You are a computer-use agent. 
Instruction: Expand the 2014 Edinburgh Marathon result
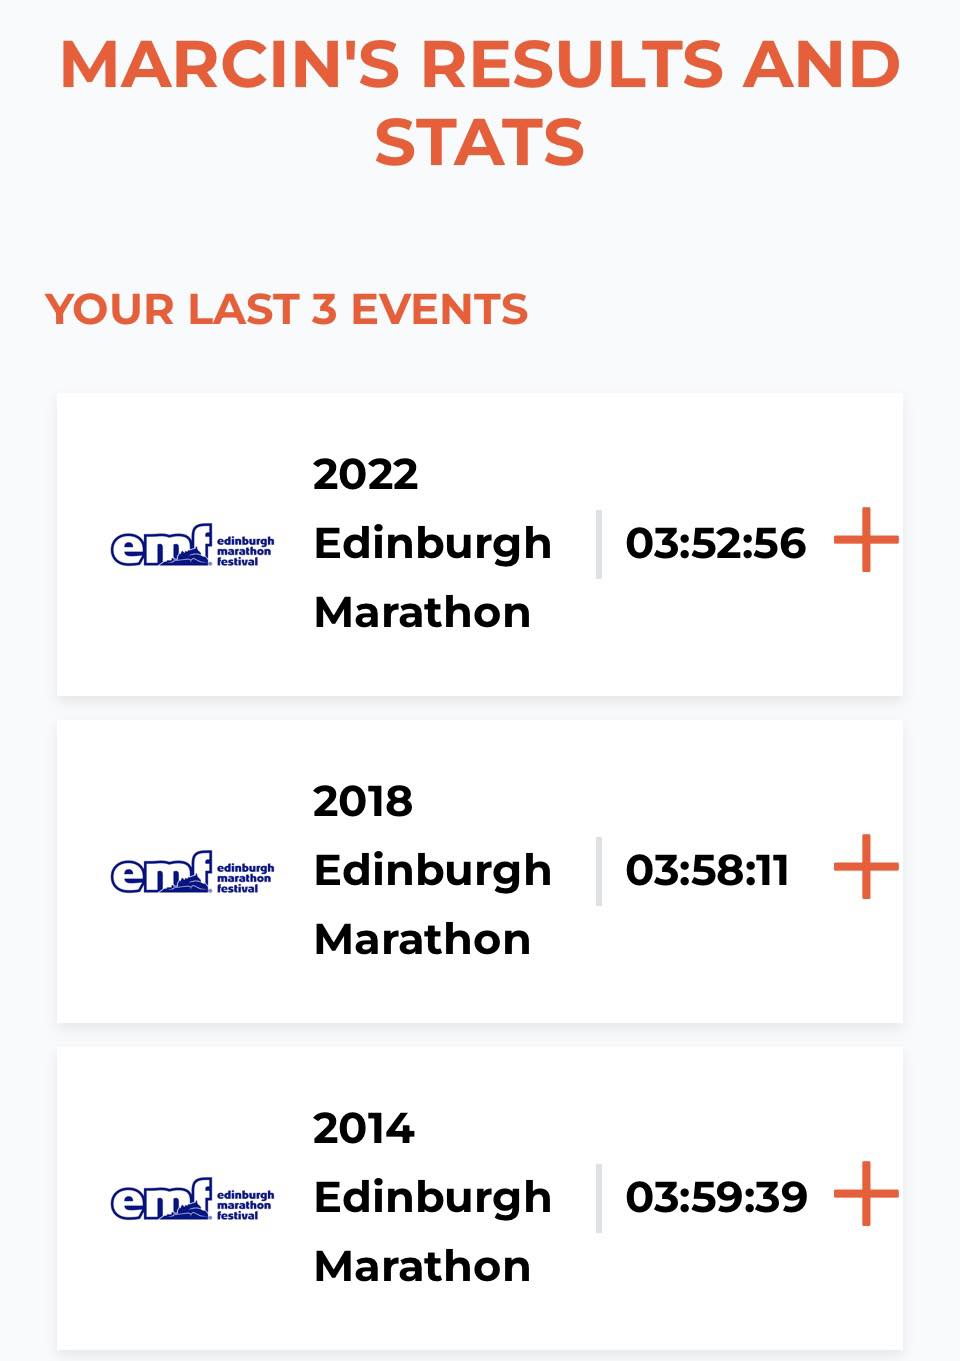(x=866, y=1194)
